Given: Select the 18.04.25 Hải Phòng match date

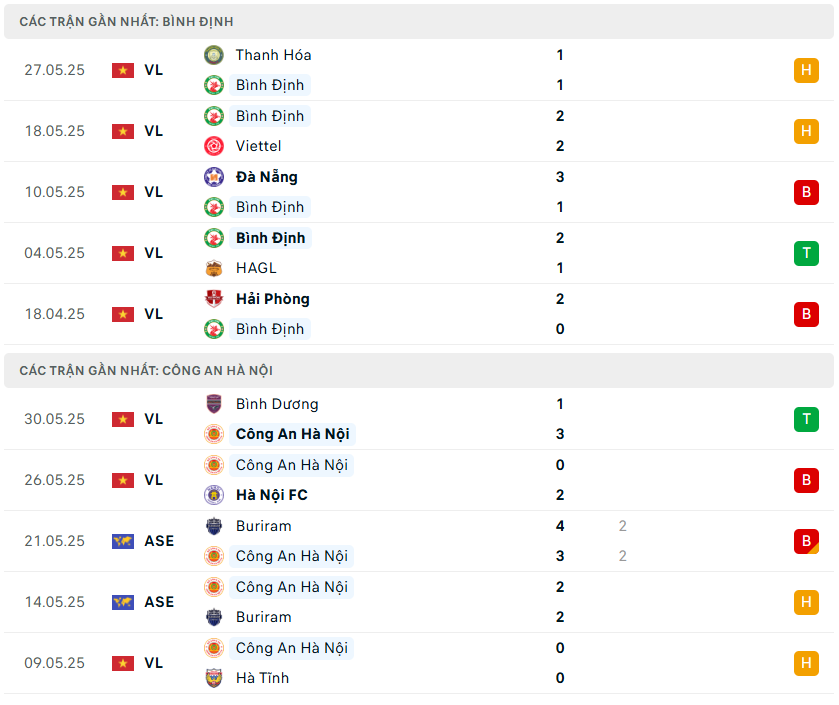Looking at the screenshot, I should 55,314.
